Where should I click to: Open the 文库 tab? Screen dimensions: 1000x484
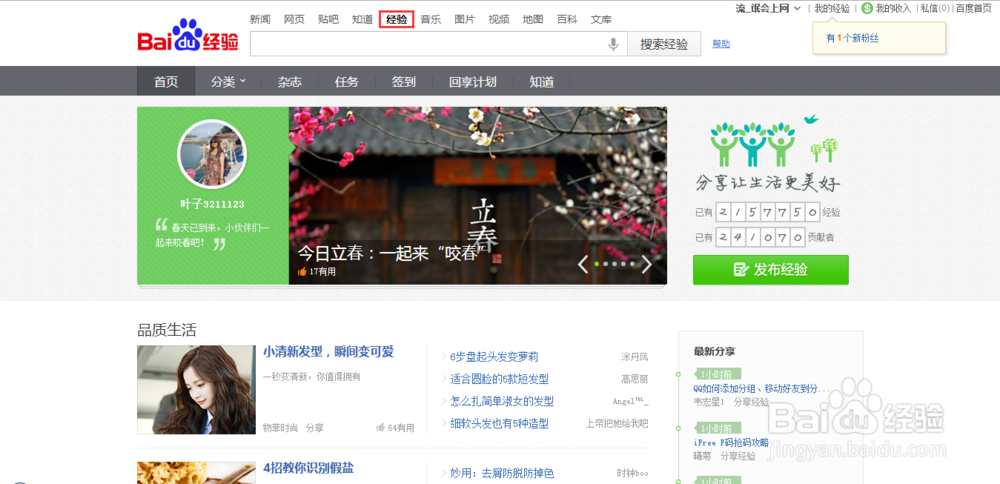[x=601, y=19]
